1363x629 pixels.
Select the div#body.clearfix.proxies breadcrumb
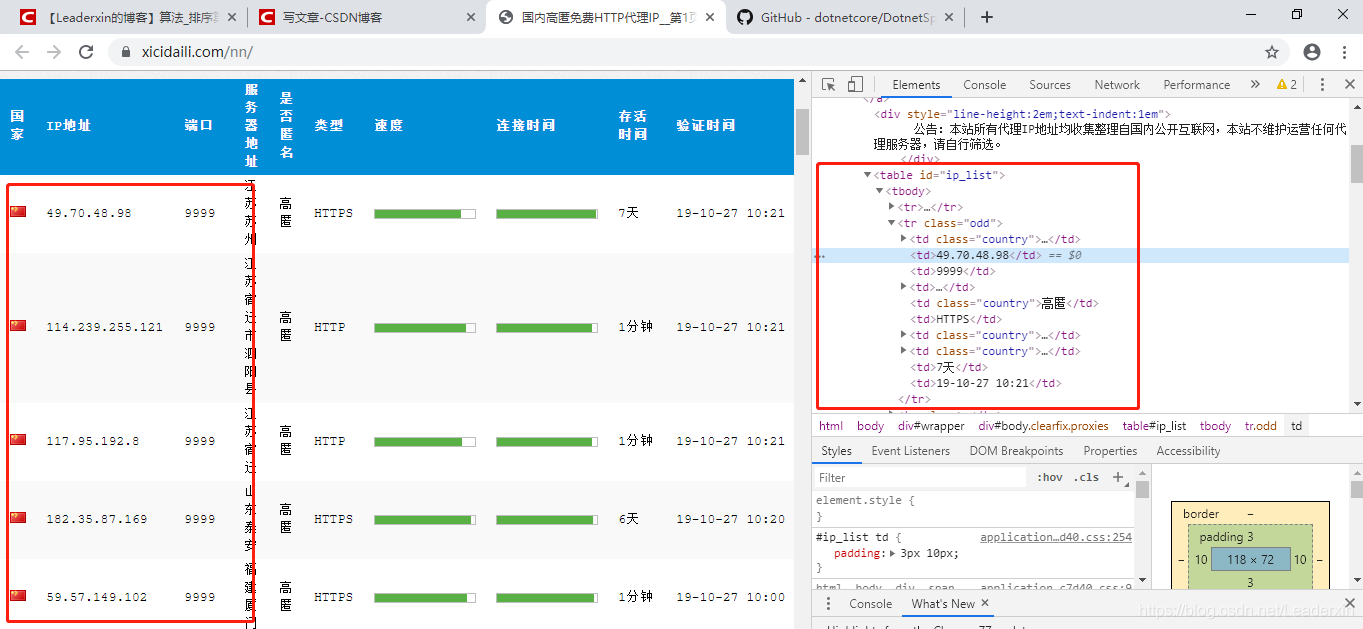1043,426
